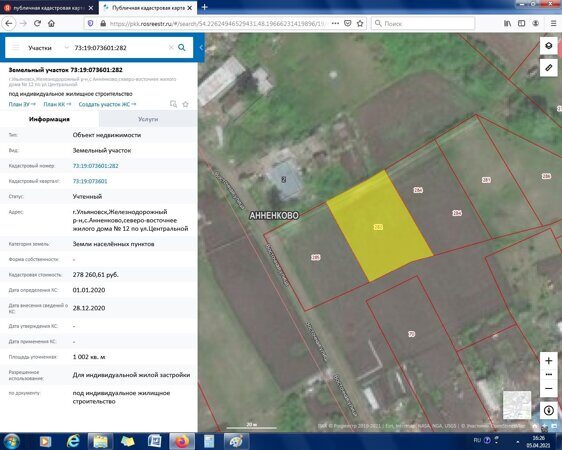Open the Windows Start menu
The height and width of the screenshot is (450, 562).
[11, 441]
